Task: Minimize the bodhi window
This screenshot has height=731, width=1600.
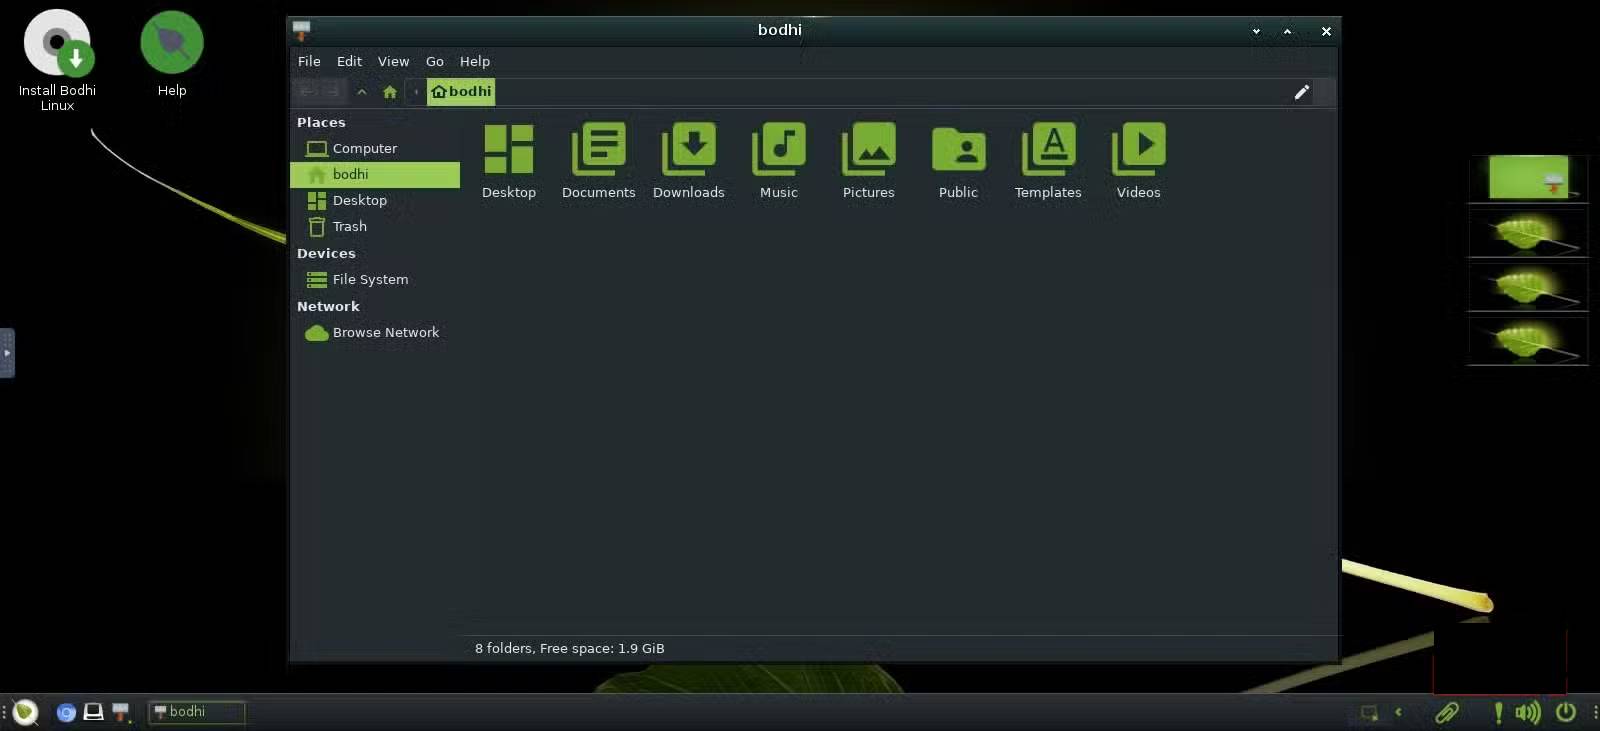Action: point(1256,31)
